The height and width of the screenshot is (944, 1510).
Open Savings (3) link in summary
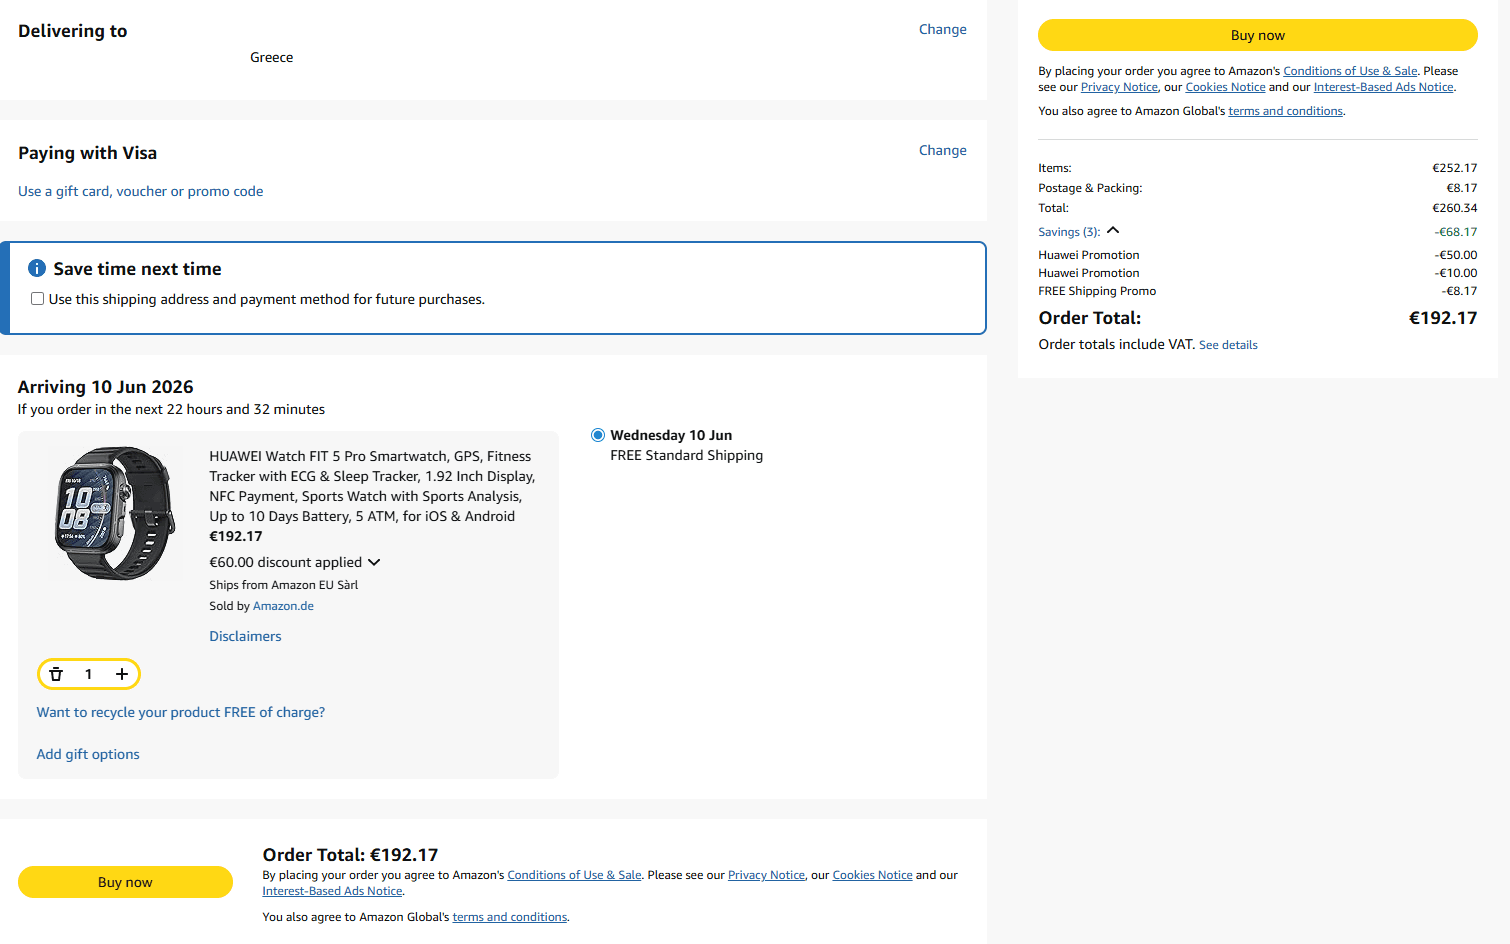click(x=1069, y=232)
